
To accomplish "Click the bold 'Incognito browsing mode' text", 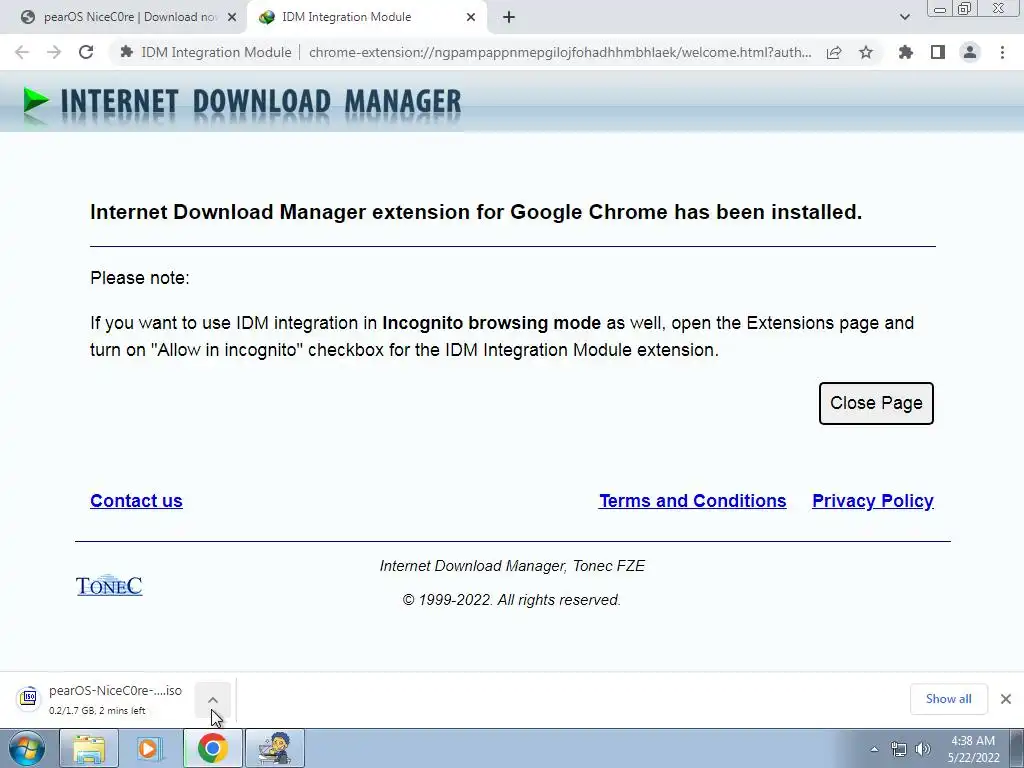I will 491,323.
